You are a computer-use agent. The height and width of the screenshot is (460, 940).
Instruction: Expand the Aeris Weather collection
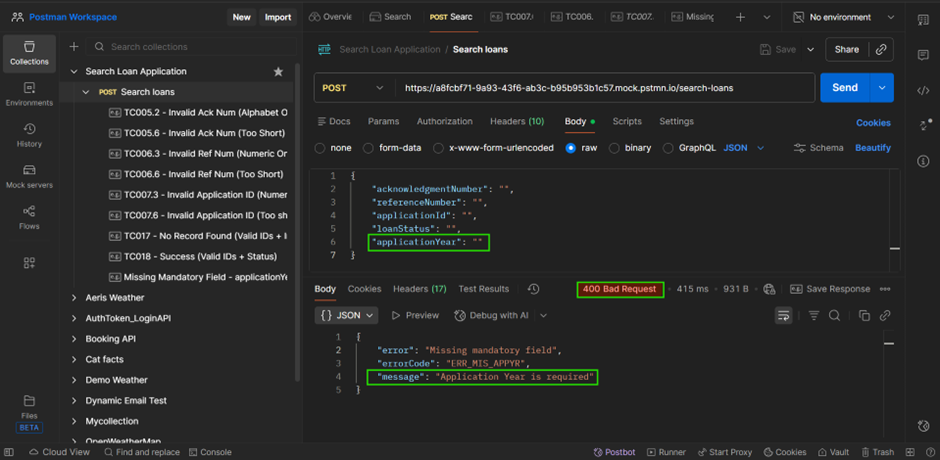pyautogui.click(x=74, y=298)
